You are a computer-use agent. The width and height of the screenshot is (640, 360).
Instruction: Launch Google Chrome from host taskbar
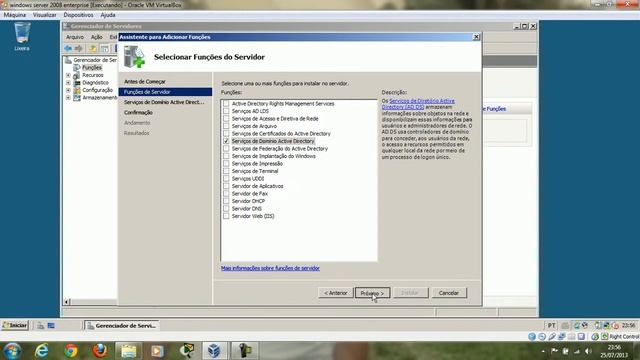[x=71, y=351]
